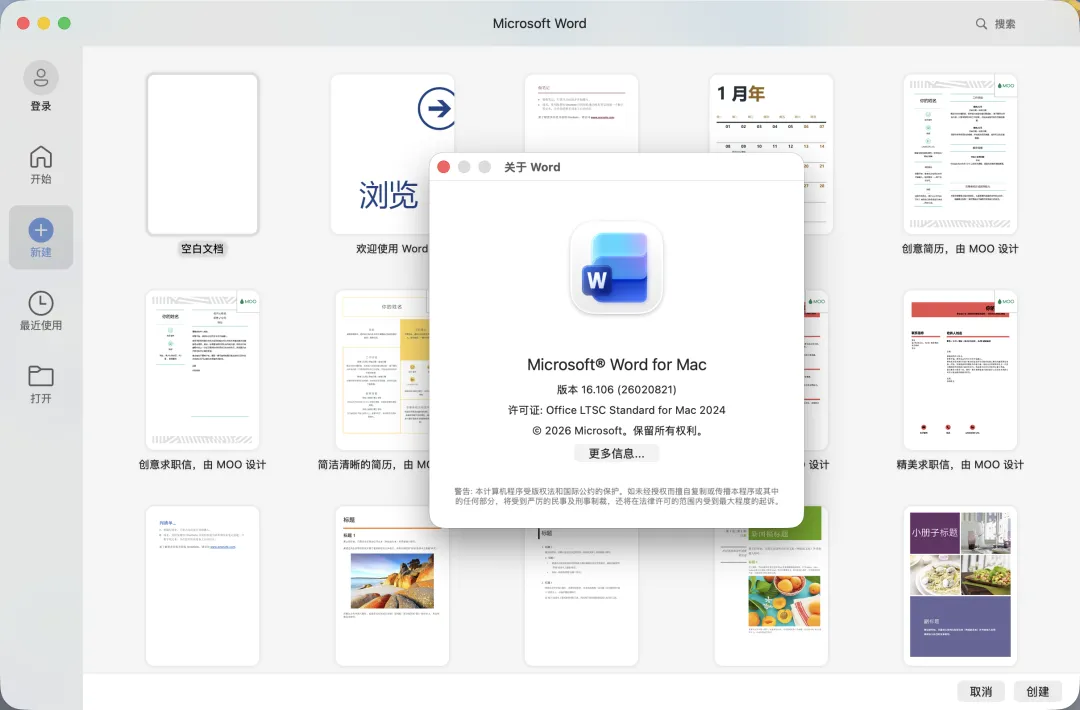Click the 更多信息... button
The width and height of the screenshot is (1080, 710).
coord(616,453)
